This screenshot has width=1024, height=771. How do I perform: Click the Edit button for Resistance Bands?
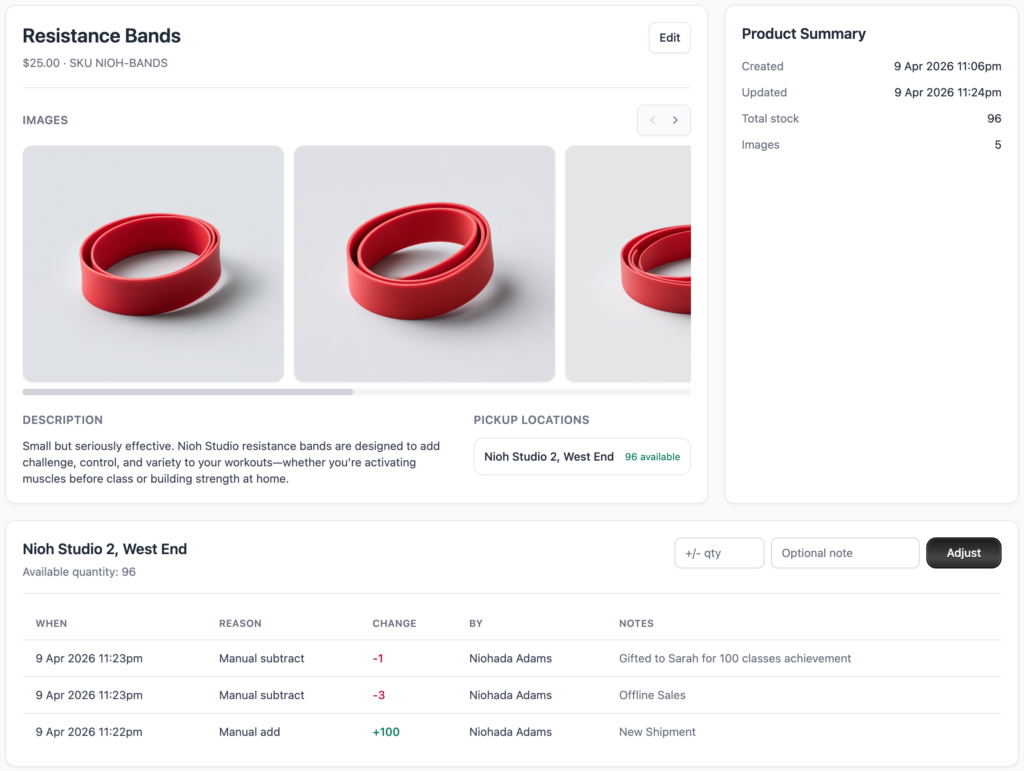point(669,38)
